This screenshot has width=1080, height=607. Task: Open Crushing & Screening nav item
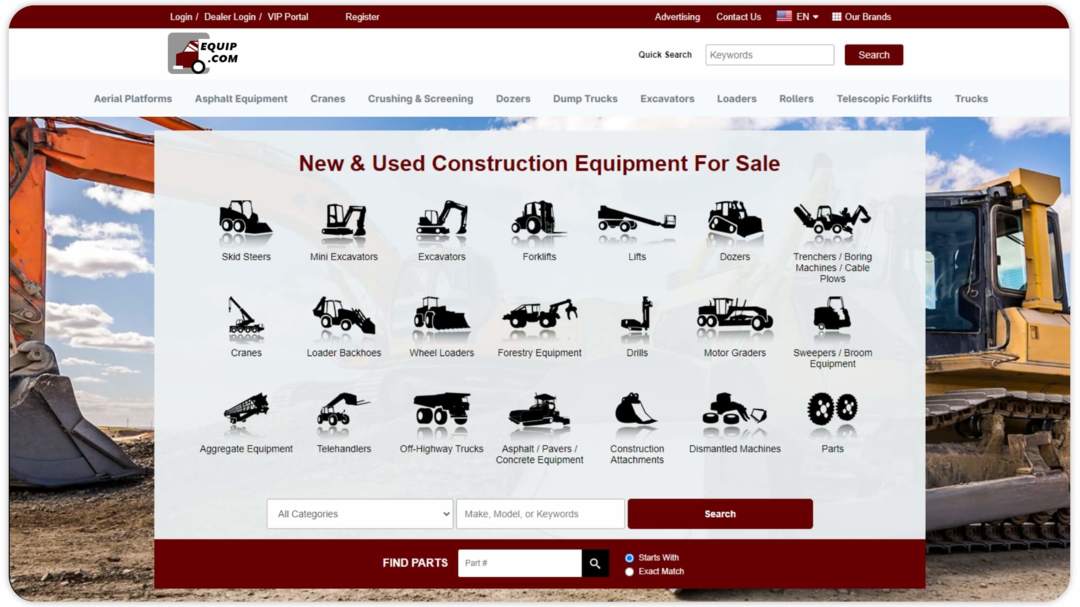pyautogui.click(x=420, y=99)
